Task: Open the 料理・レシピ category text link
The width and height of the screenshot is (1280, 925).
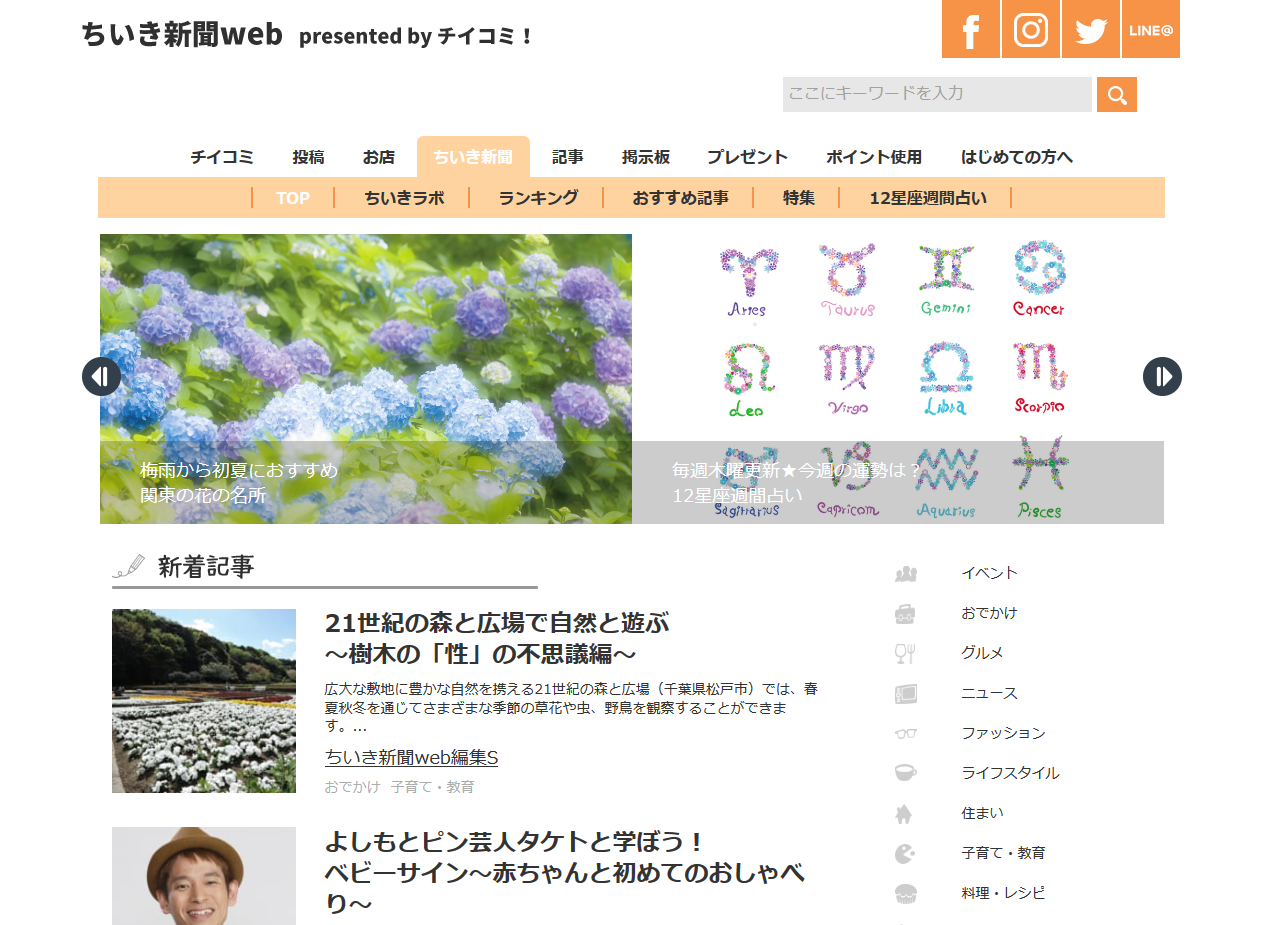Action: click(1003, 893)
